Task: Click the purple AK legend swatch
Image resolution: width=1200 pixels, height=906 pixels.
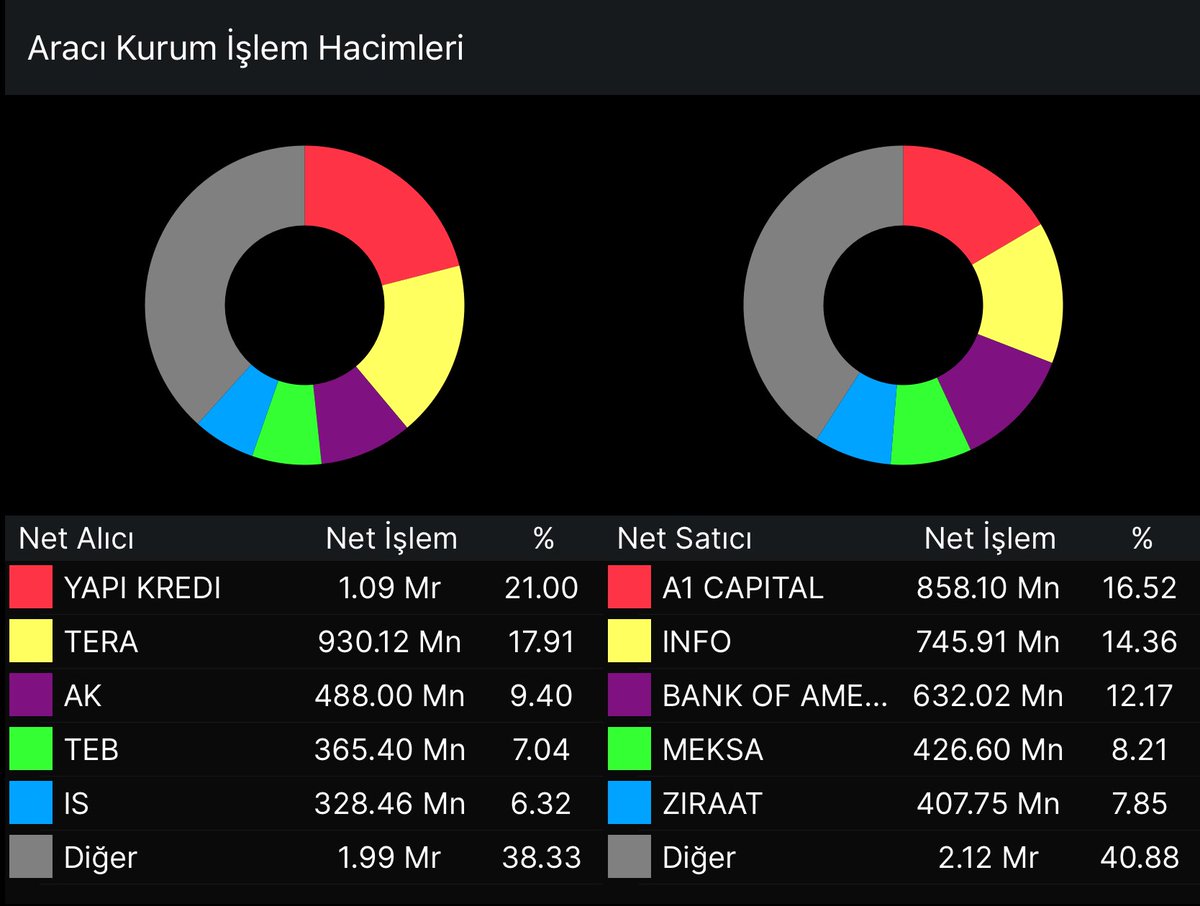Action: pyautogui.click(x=31, y=695)
